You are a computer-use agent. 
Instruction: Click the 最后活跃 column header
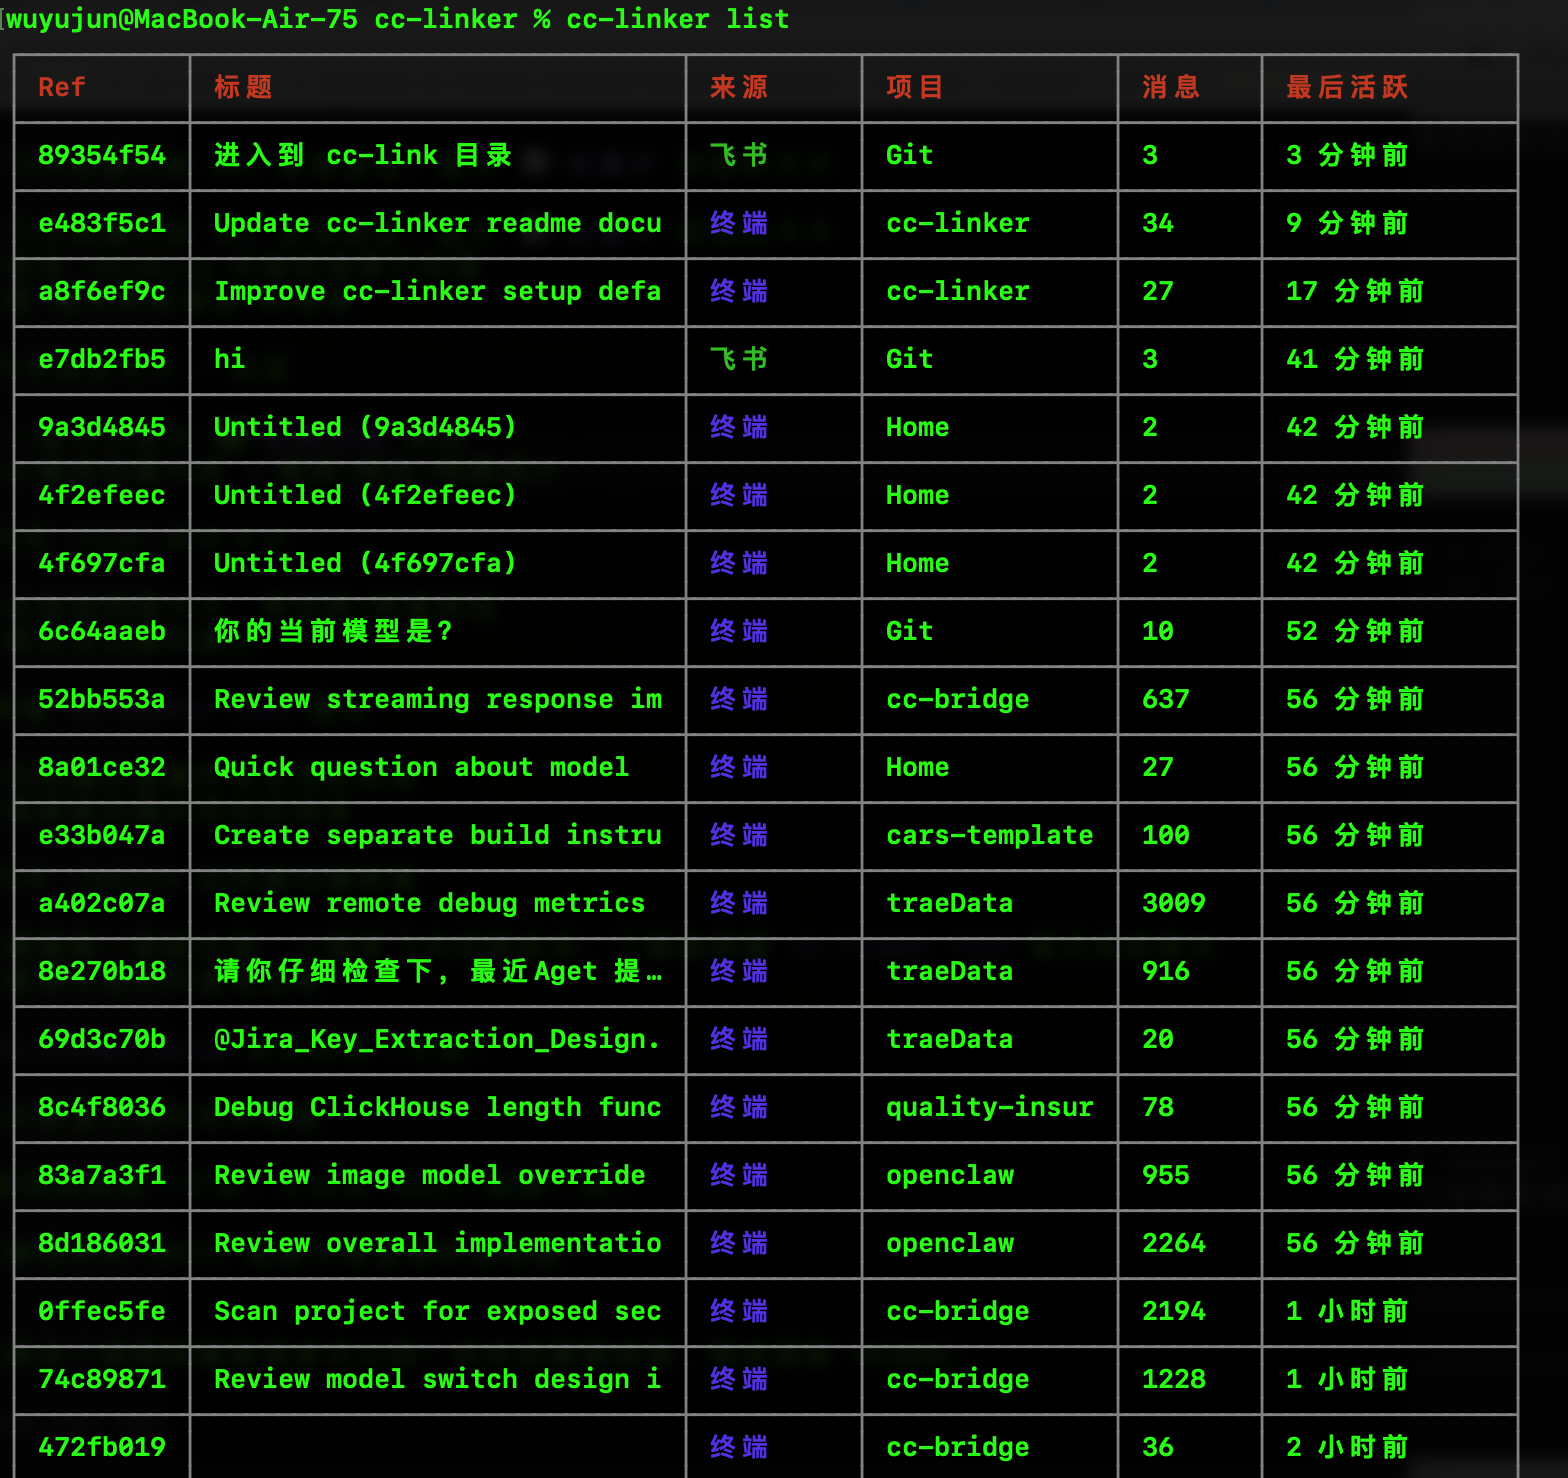pyautogui.click(x=1347, y=88)
